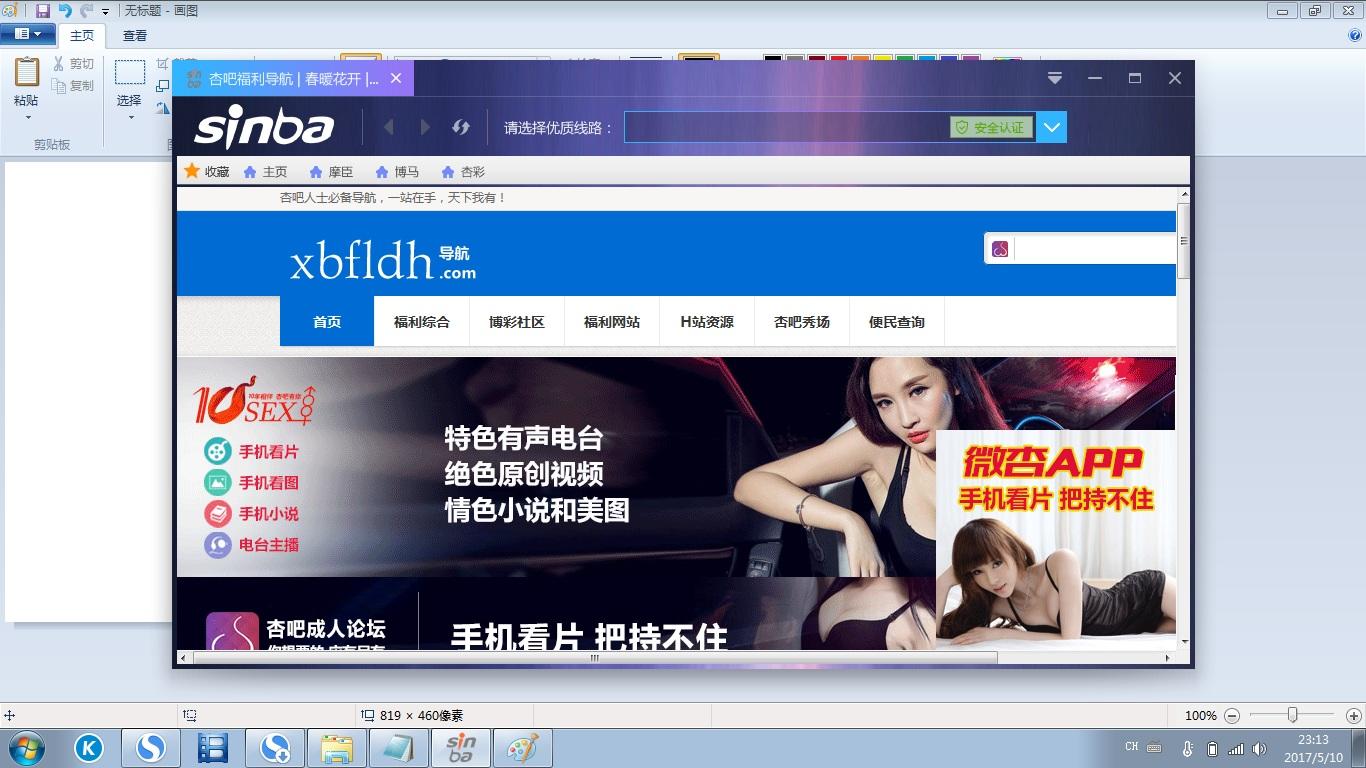Open the clock showing 23:13

tap(1313, 748)
